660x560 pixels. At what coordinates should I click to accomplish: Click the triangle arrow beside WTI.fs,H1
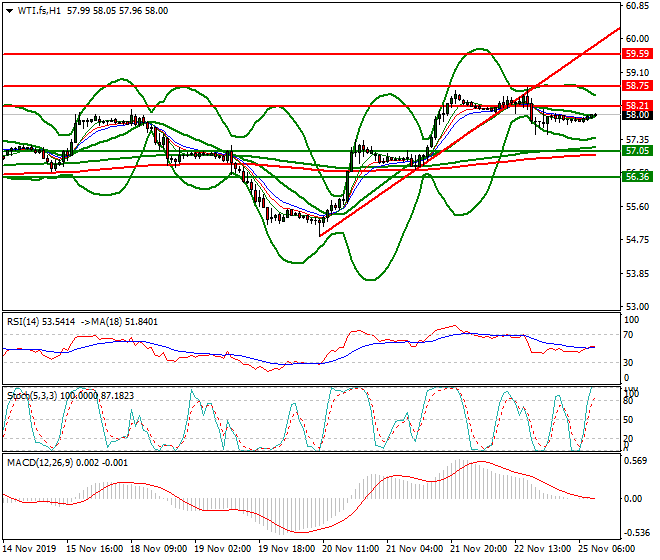pyautogui.click(x=8, y=10)
